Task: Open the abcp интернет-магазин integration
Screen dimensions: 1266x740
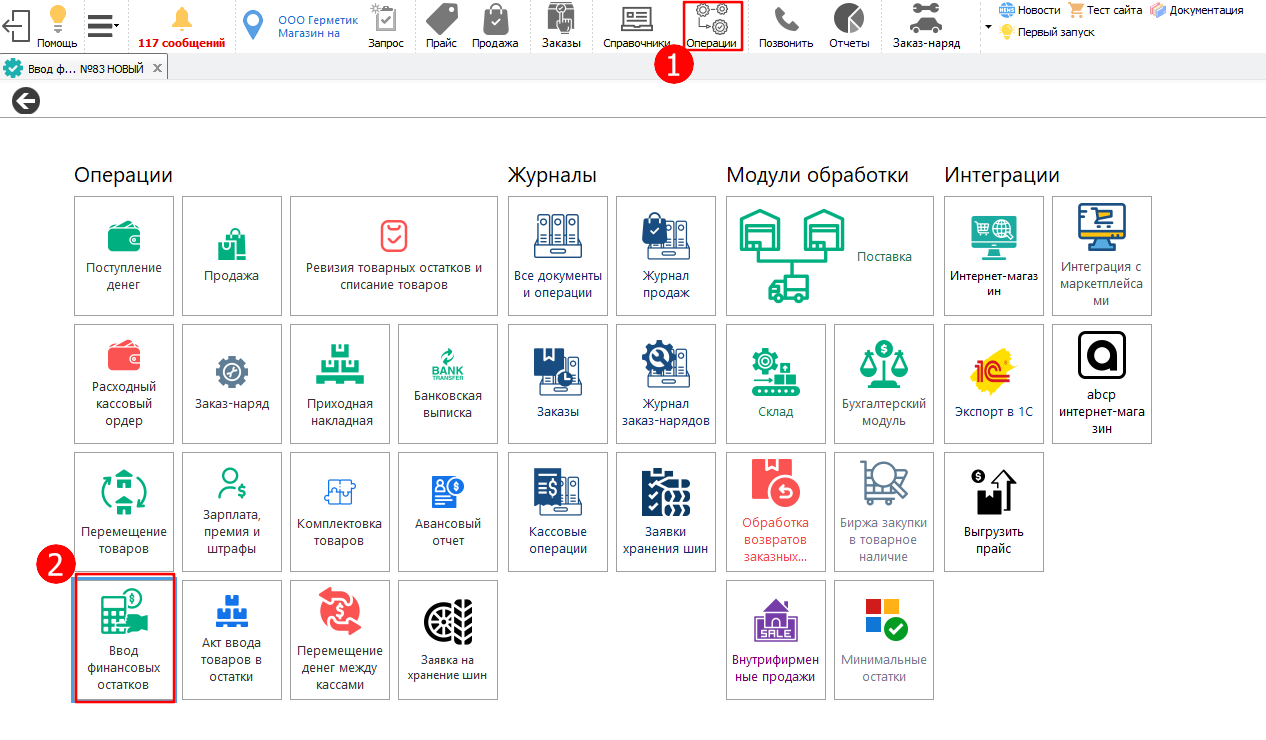Action: pos(1101,384)
